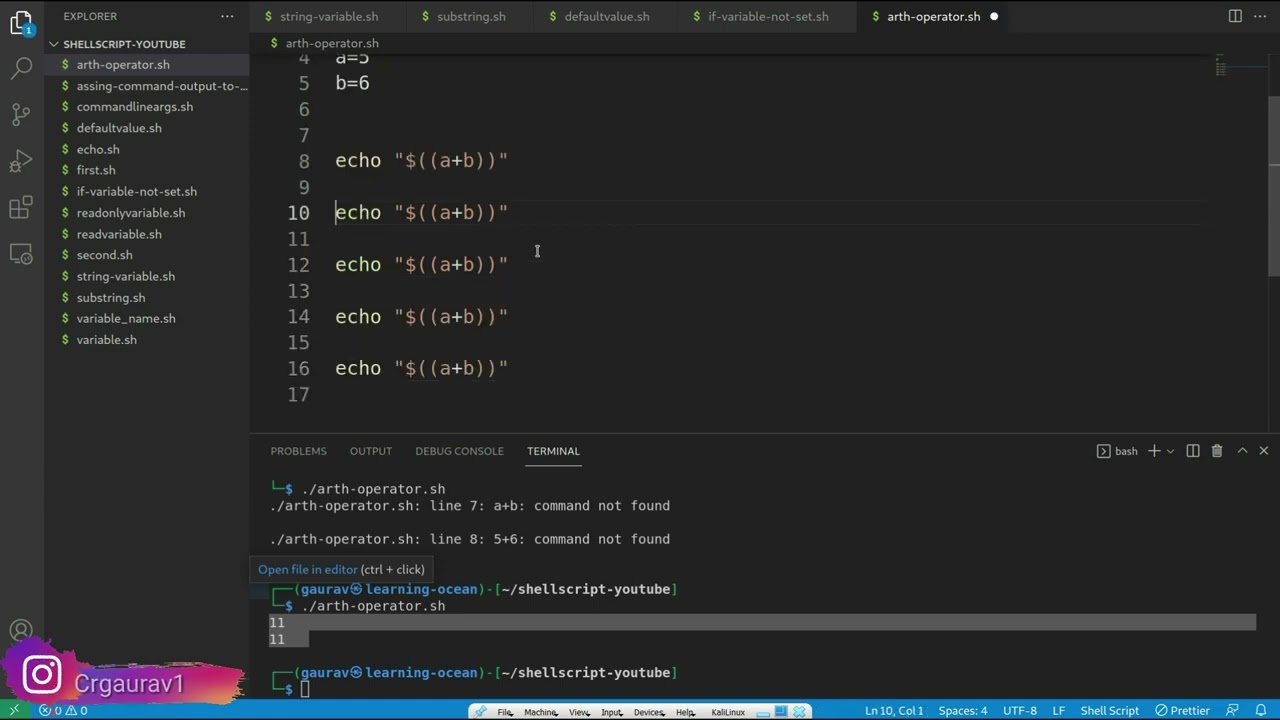1280x720 pixels.
Task: Open the Source Control view
Action: [21, 114]
